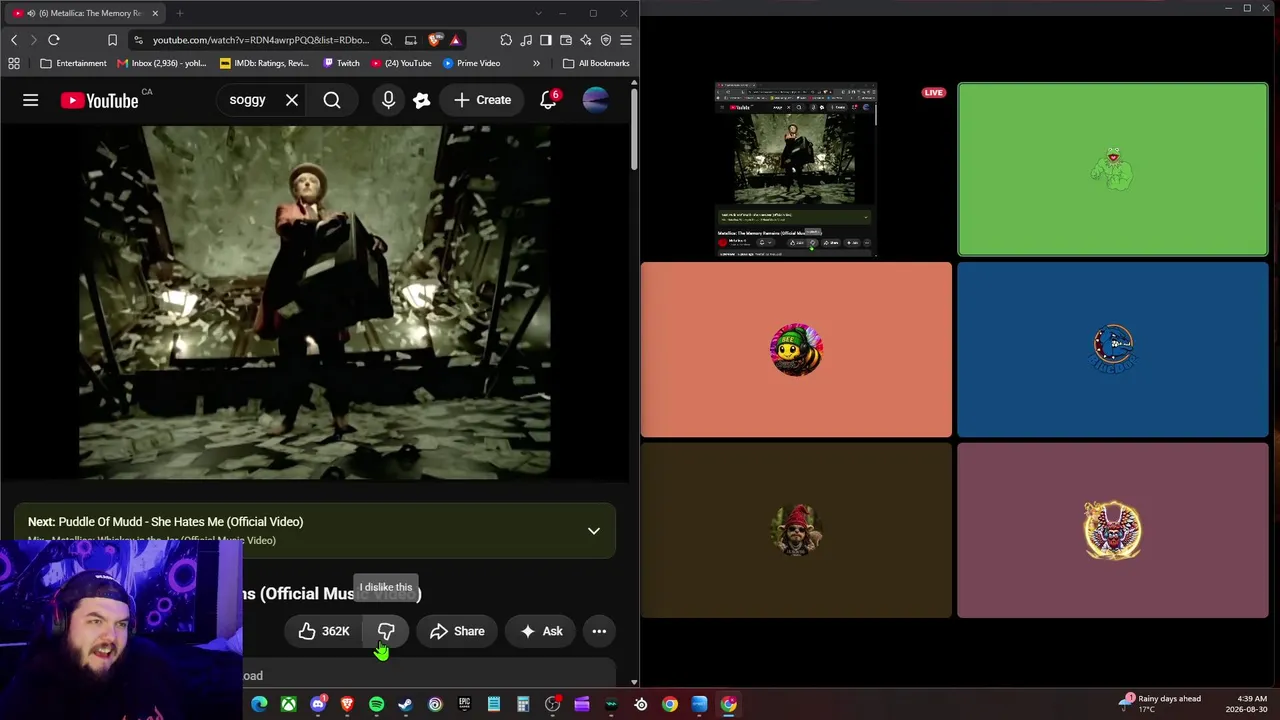
Task: Open the tab search dropdown arrow
Action: [x=538, y=13]
